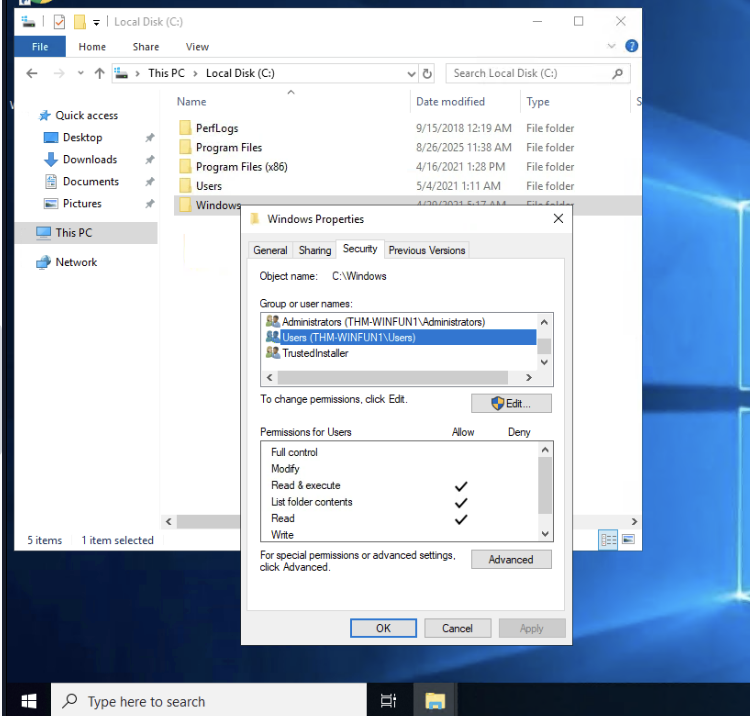
Task: Sort by the Name column header
Action: click(191, 101)
